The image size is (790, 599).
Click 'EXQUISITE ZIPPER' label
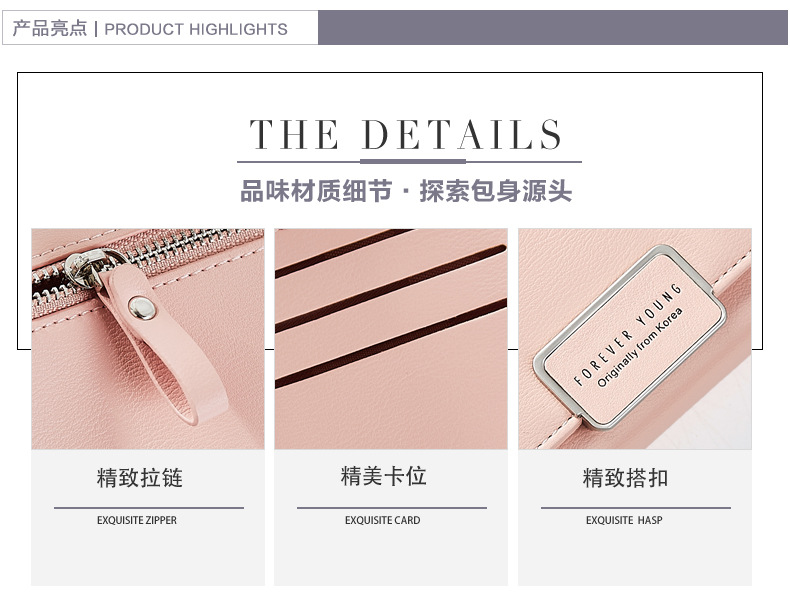(x=137, y=520)
